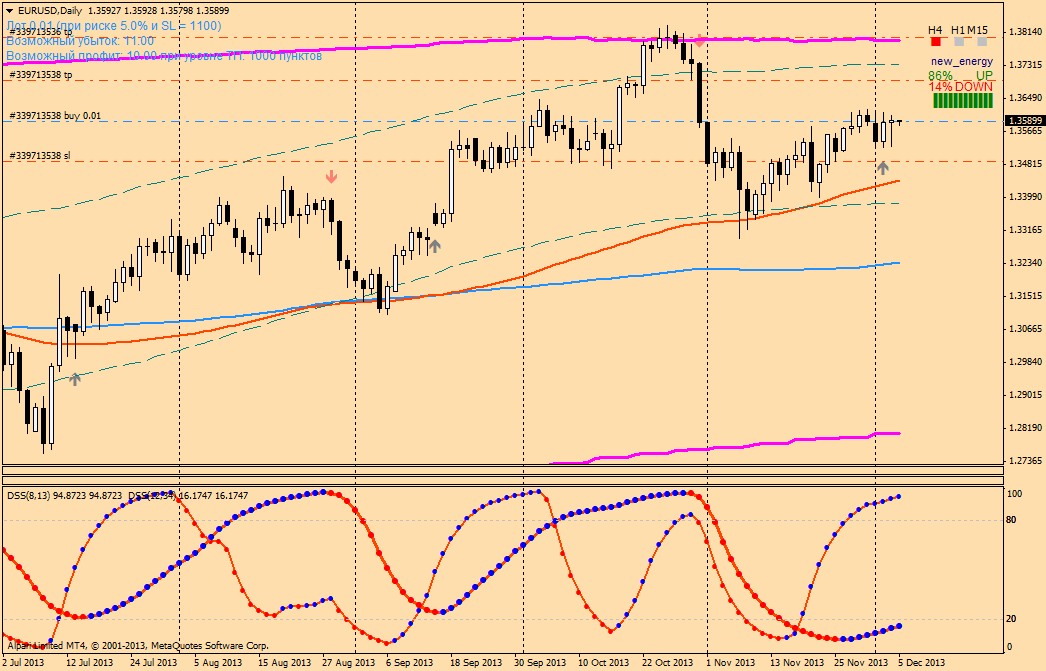Click the new_energy indicator label
The image size is (1046, 671).
[962, 61]
